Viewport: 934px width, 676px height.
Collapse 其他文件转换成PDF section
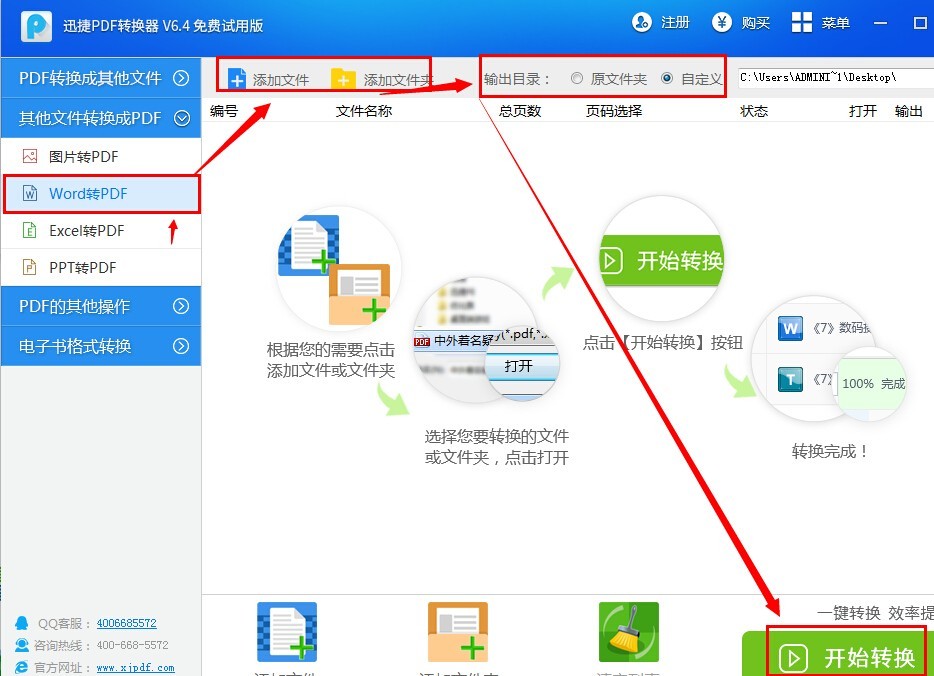101,118
